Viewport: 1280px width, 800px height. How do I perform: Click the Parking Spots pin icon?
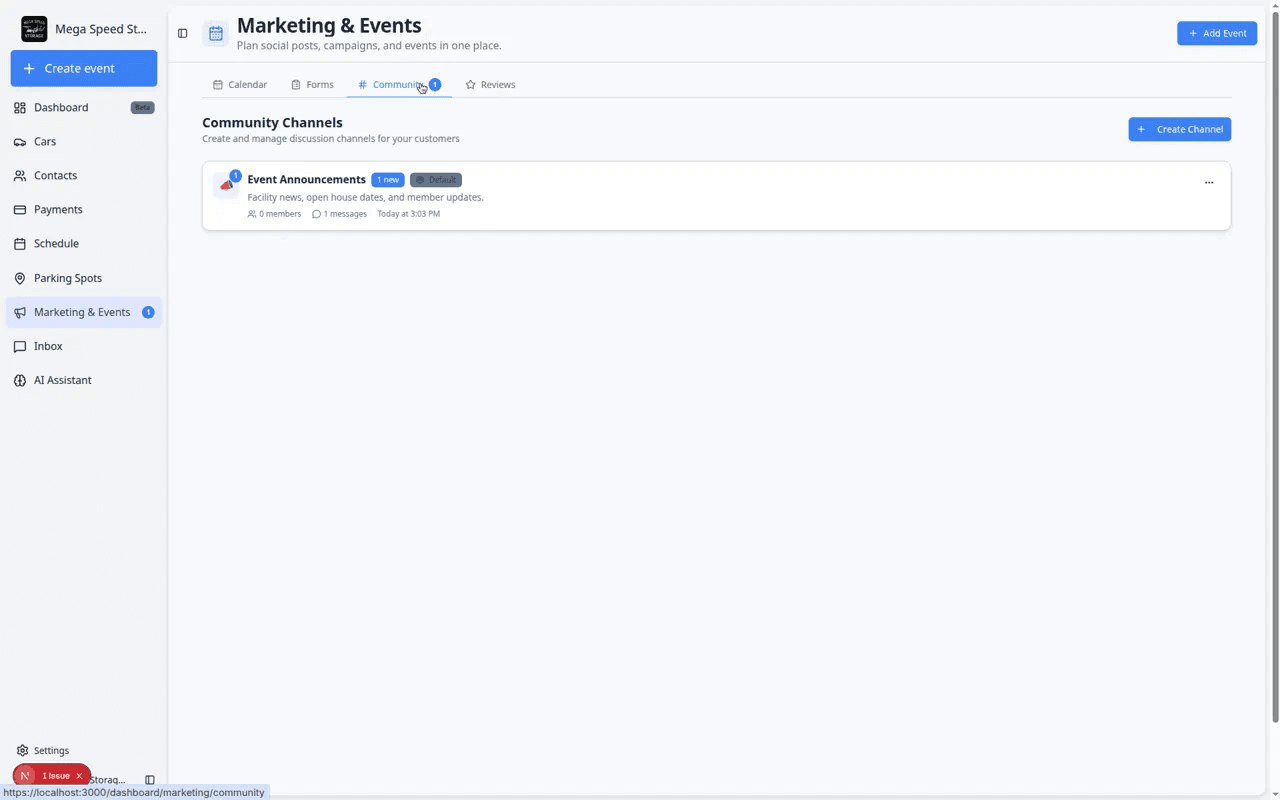pos(20,278)
